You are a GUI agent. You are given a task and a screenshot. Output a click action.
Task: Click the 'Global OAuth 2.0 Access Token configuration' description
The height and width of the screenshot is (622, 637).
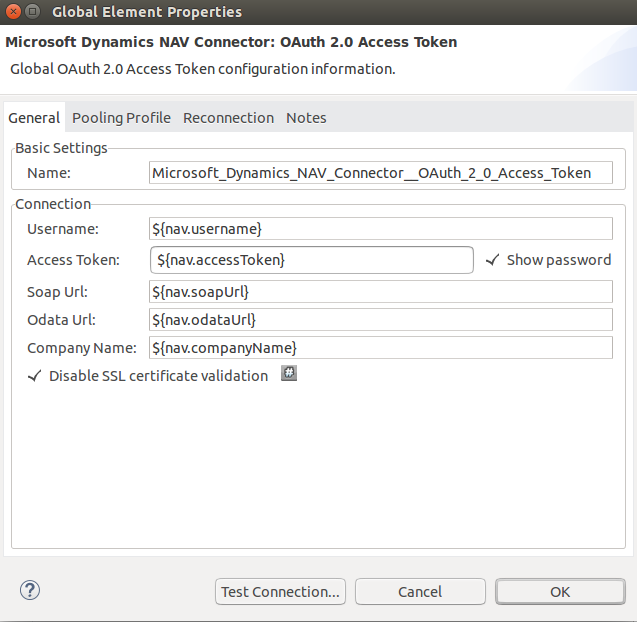(x=203, y=69)
